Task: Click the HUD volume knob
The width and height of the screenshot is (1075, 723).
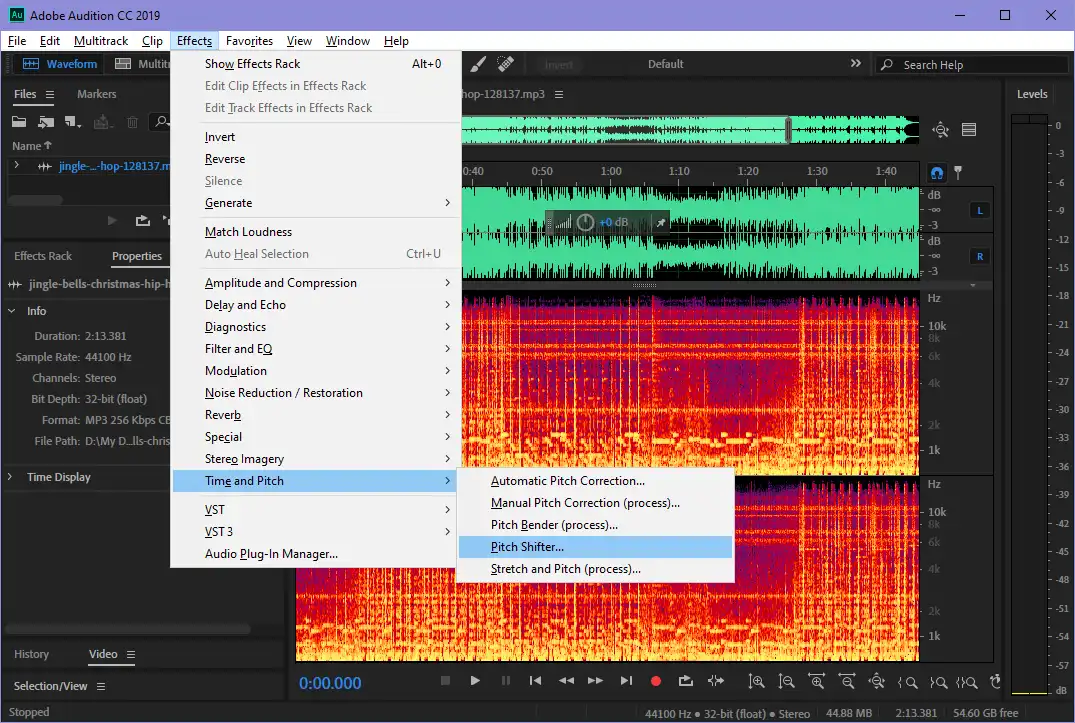Action: pyautogui.click(x=585, y=222)
